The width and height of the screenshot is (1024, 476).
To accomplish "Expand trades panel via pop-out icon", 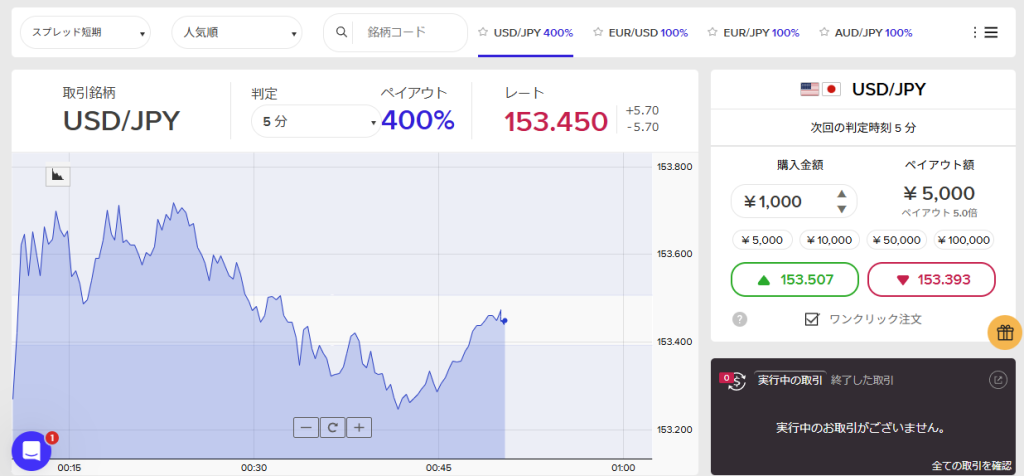I will coord(997,380).
